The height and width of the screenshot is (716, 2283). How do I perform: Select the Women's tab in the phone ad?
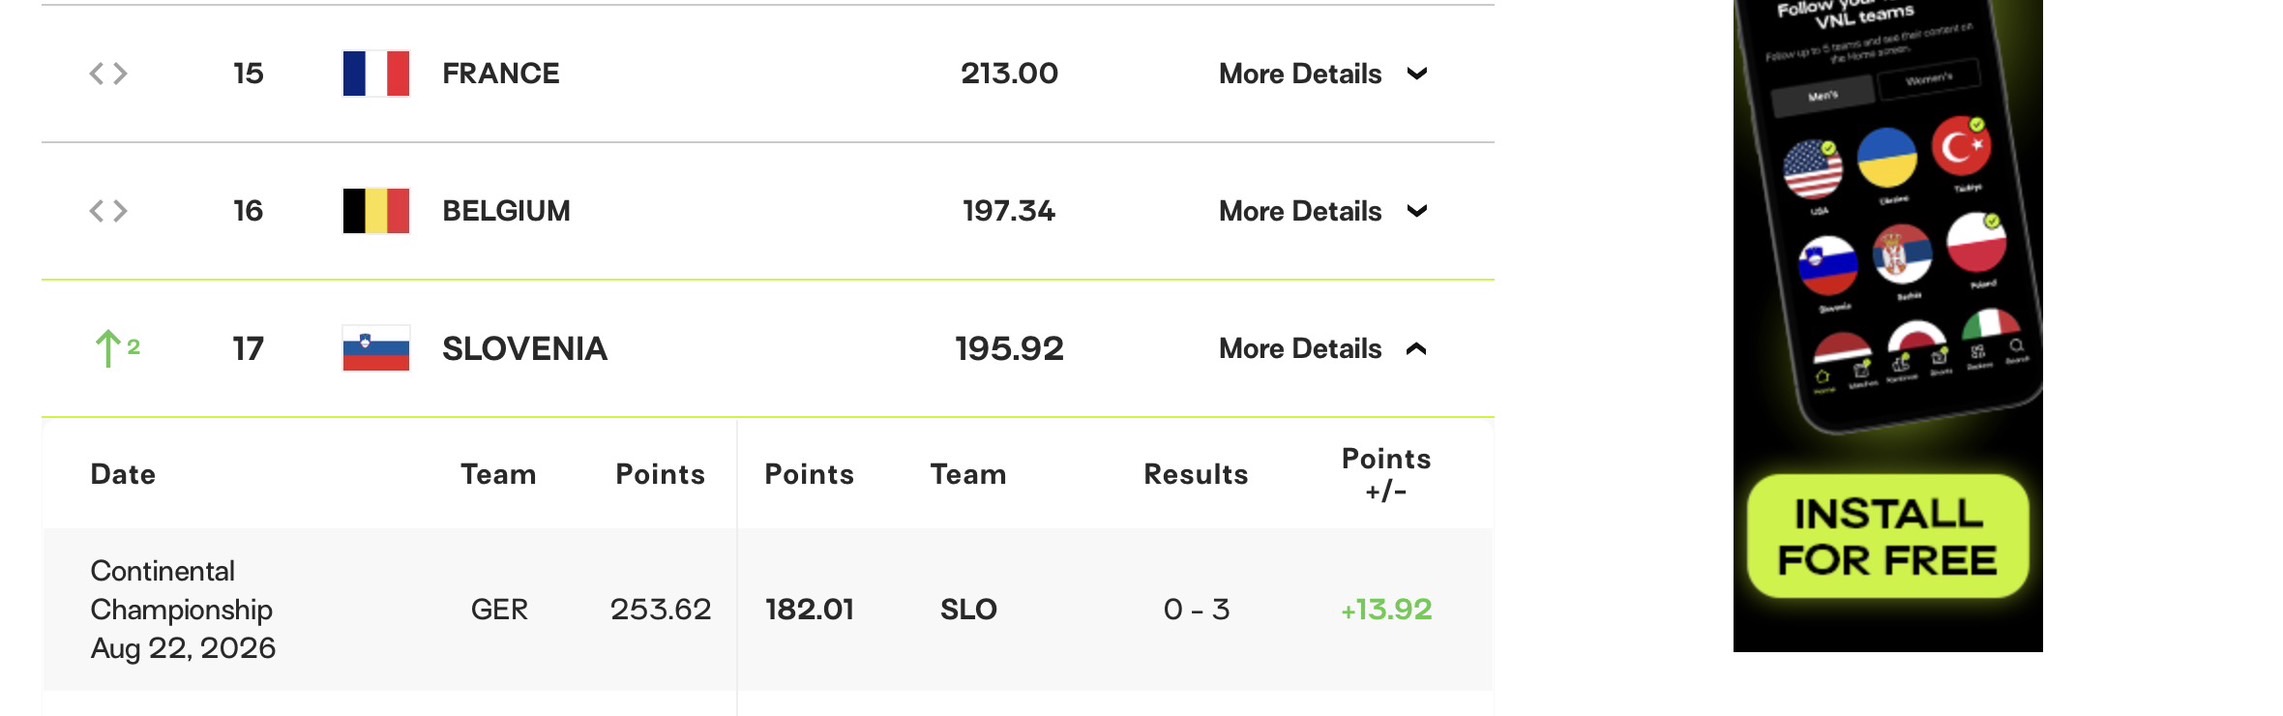(x=1929, y=79)
